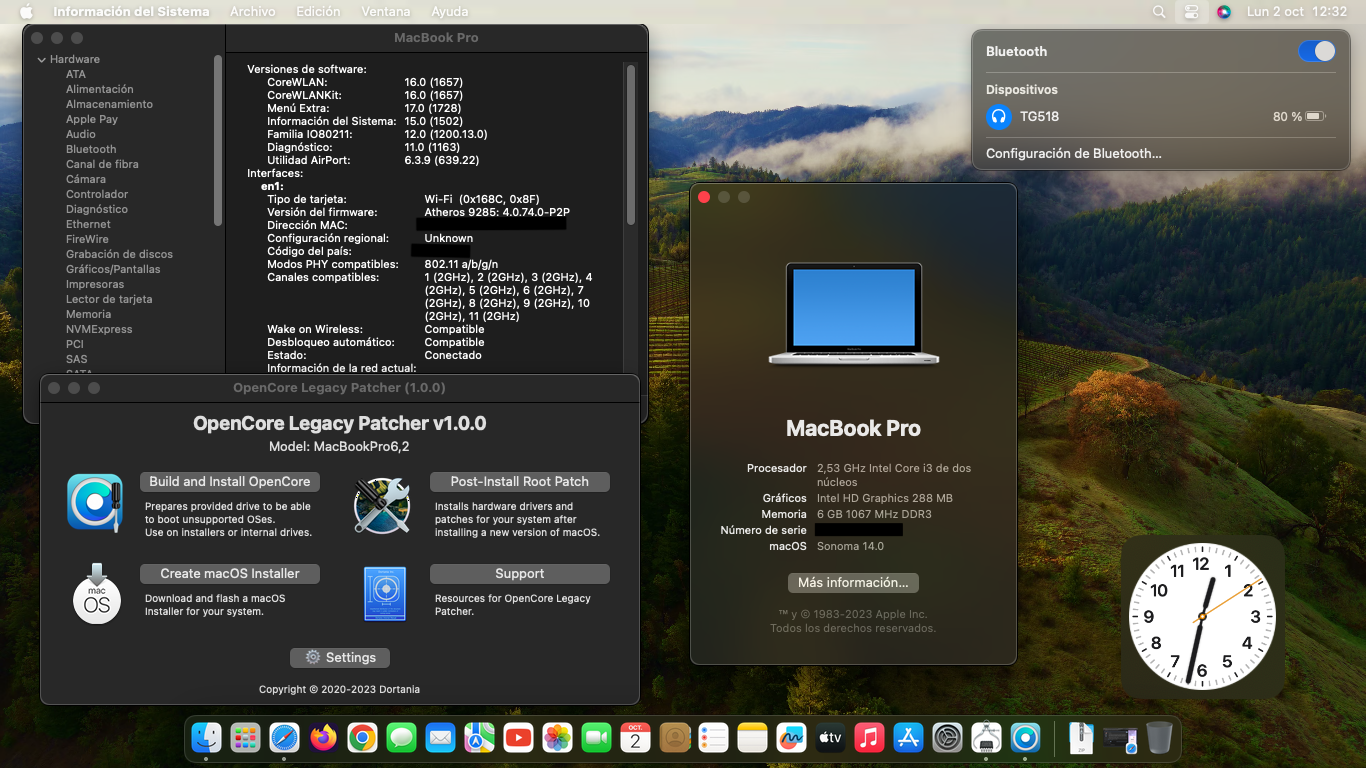
Task: Launch FaceTime from the dock
Action: click(x=596, y=738)
